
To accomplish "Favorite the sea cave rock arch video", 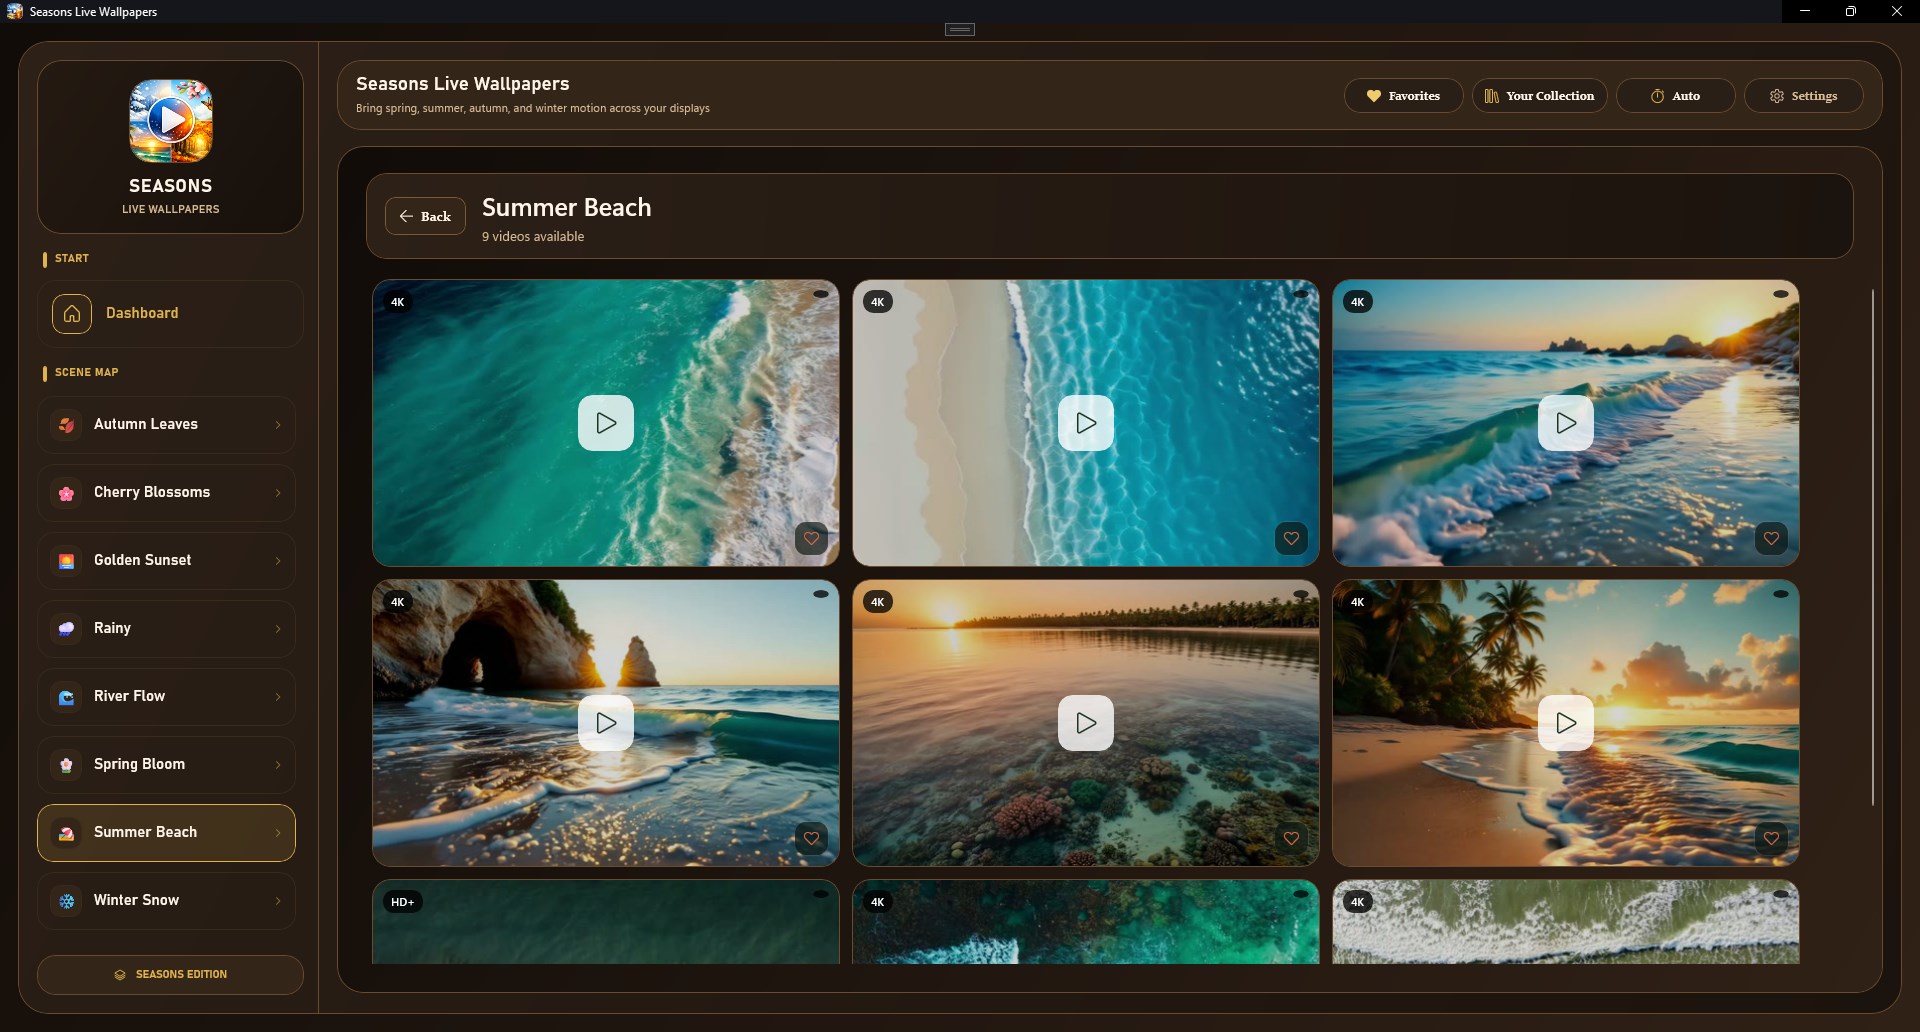I will click(811, 838).
